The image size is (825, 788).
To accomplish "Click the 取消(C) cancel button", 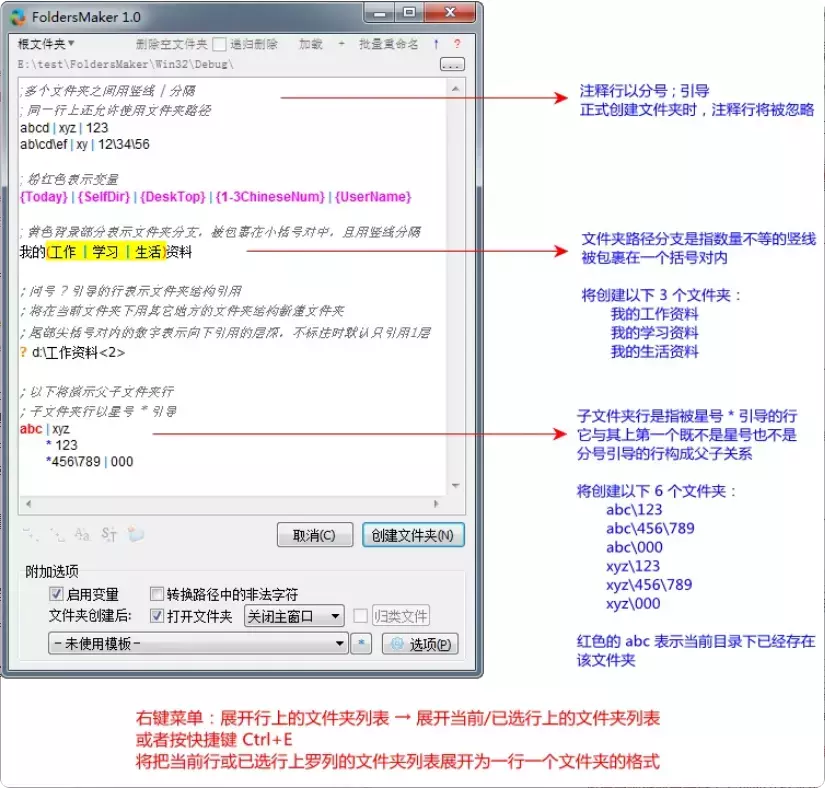I will [x=314, y=535].
